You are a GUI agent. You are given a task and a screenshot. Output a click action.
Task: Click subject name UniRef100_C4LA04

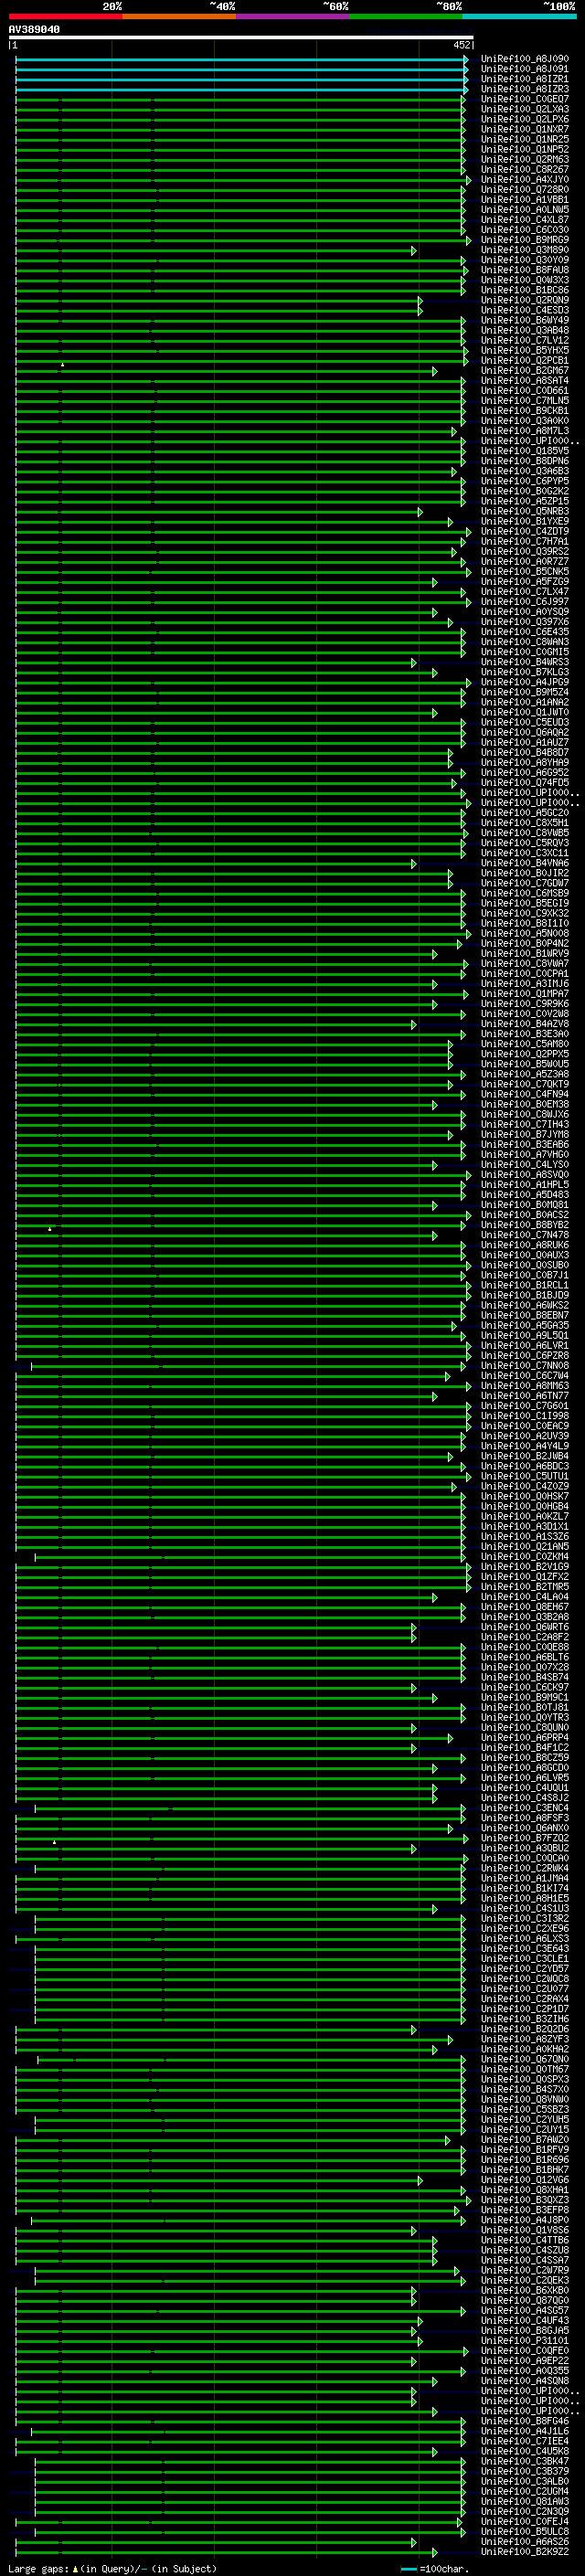(x=525, y=1597)
